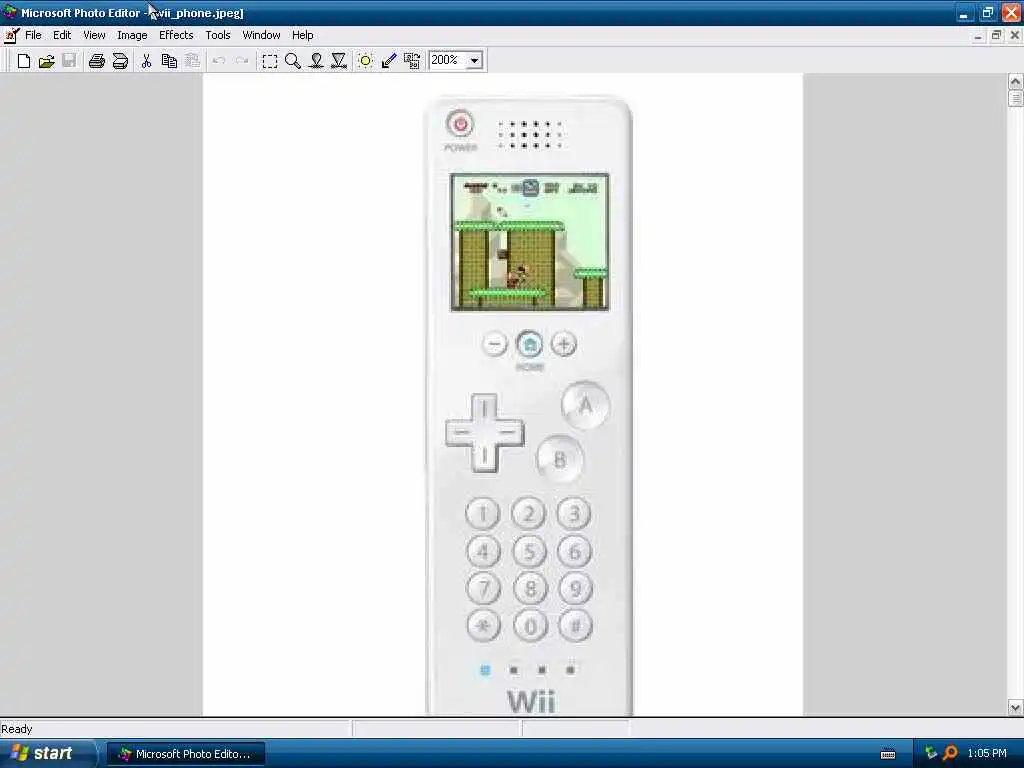1024x768 pixels.
Task: Click the keyboard icon in taskbar
Action: pyautogui.click(x=888, y=754)
